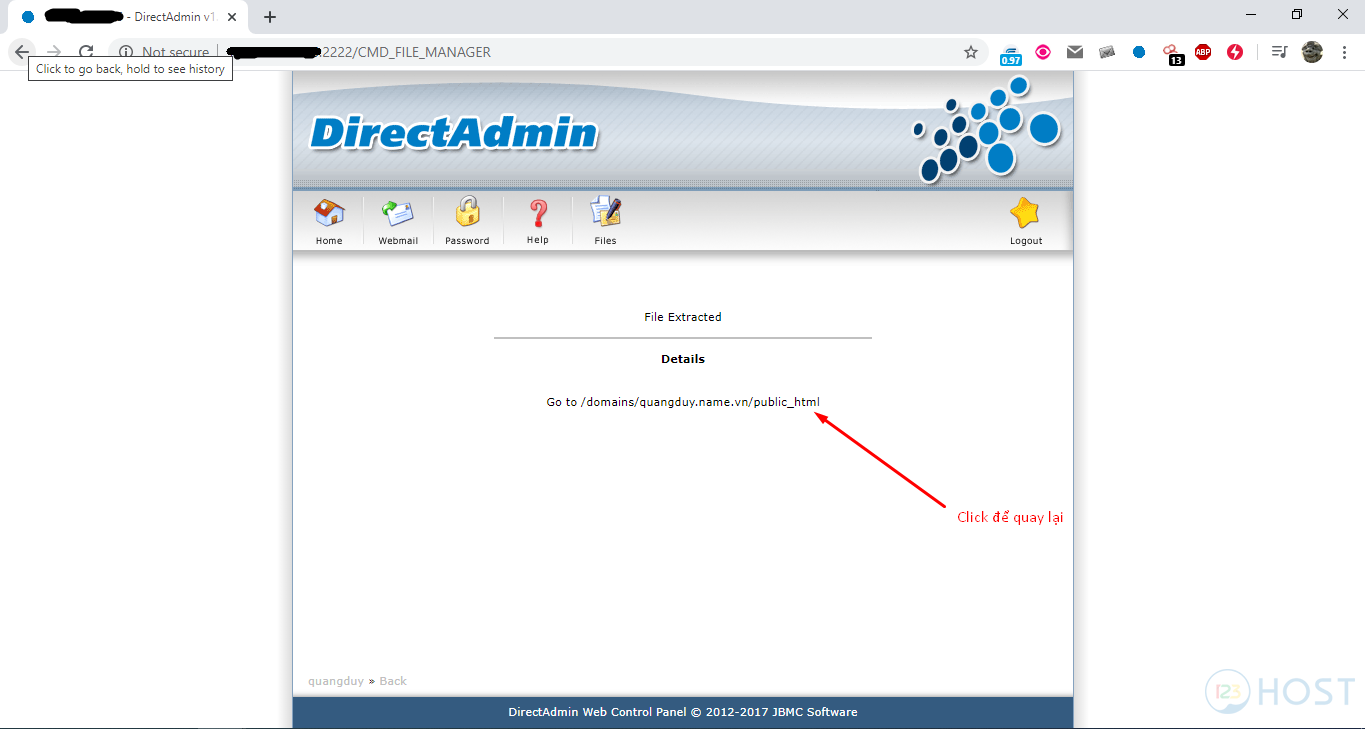
Task: Select the DirectAdmin browser tab
Action: 128,17
